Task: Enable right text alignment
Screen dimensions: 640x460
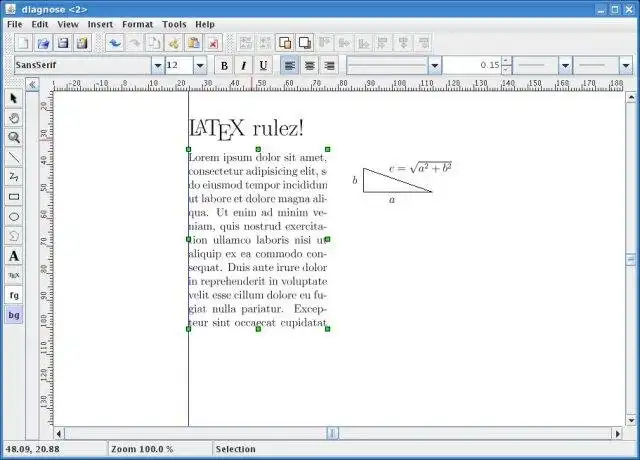Action: [x=329, y=65]
